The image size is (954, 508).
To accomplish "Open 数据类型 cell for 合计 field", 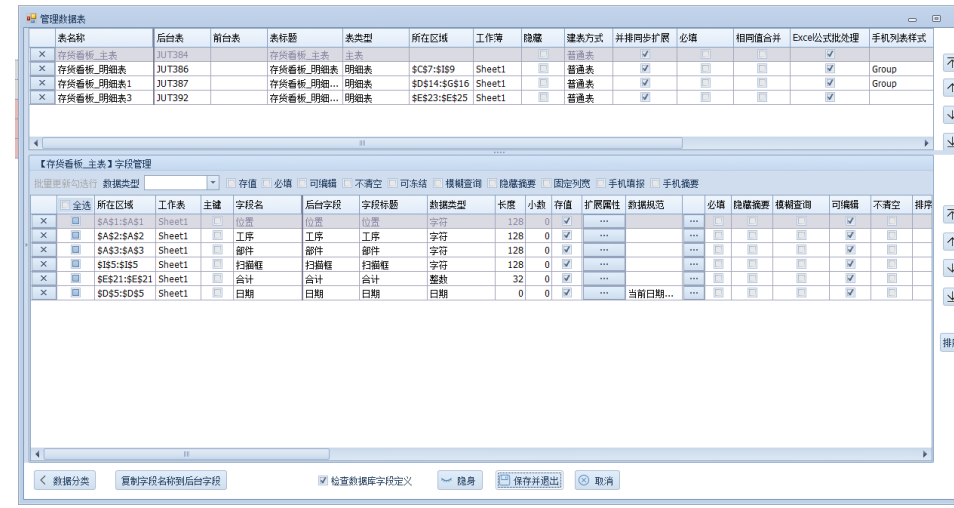I will click(x=460, y=279).
